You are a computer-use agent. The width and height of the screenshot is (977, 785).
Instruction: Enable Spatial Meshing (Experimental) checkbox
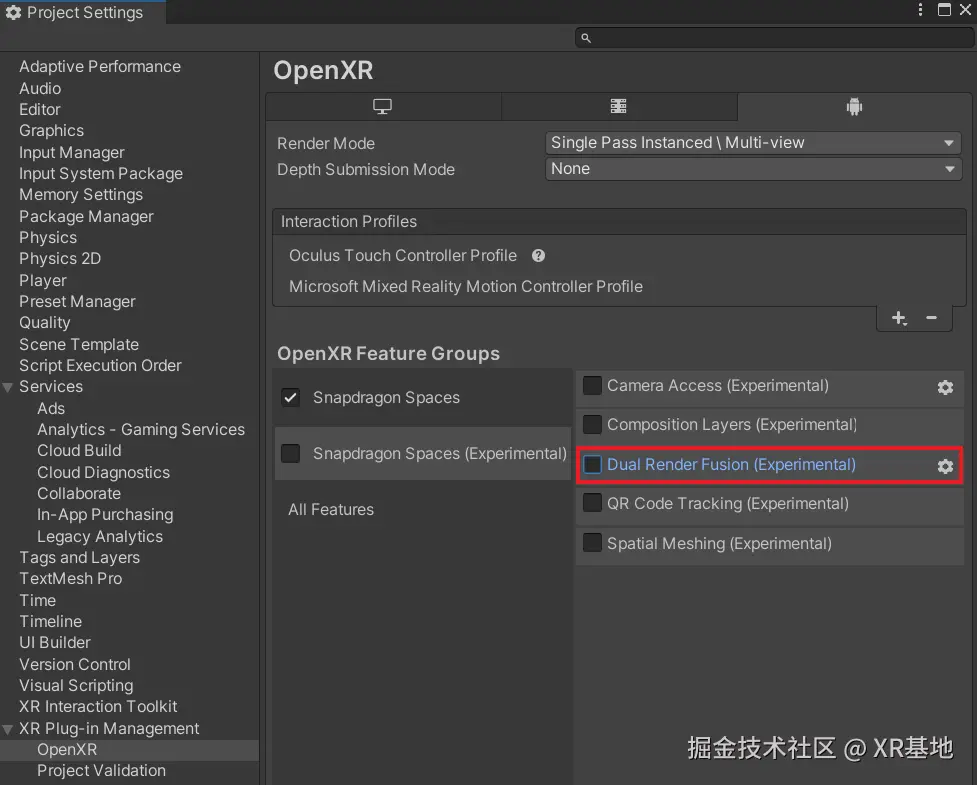tap(592, 543)
